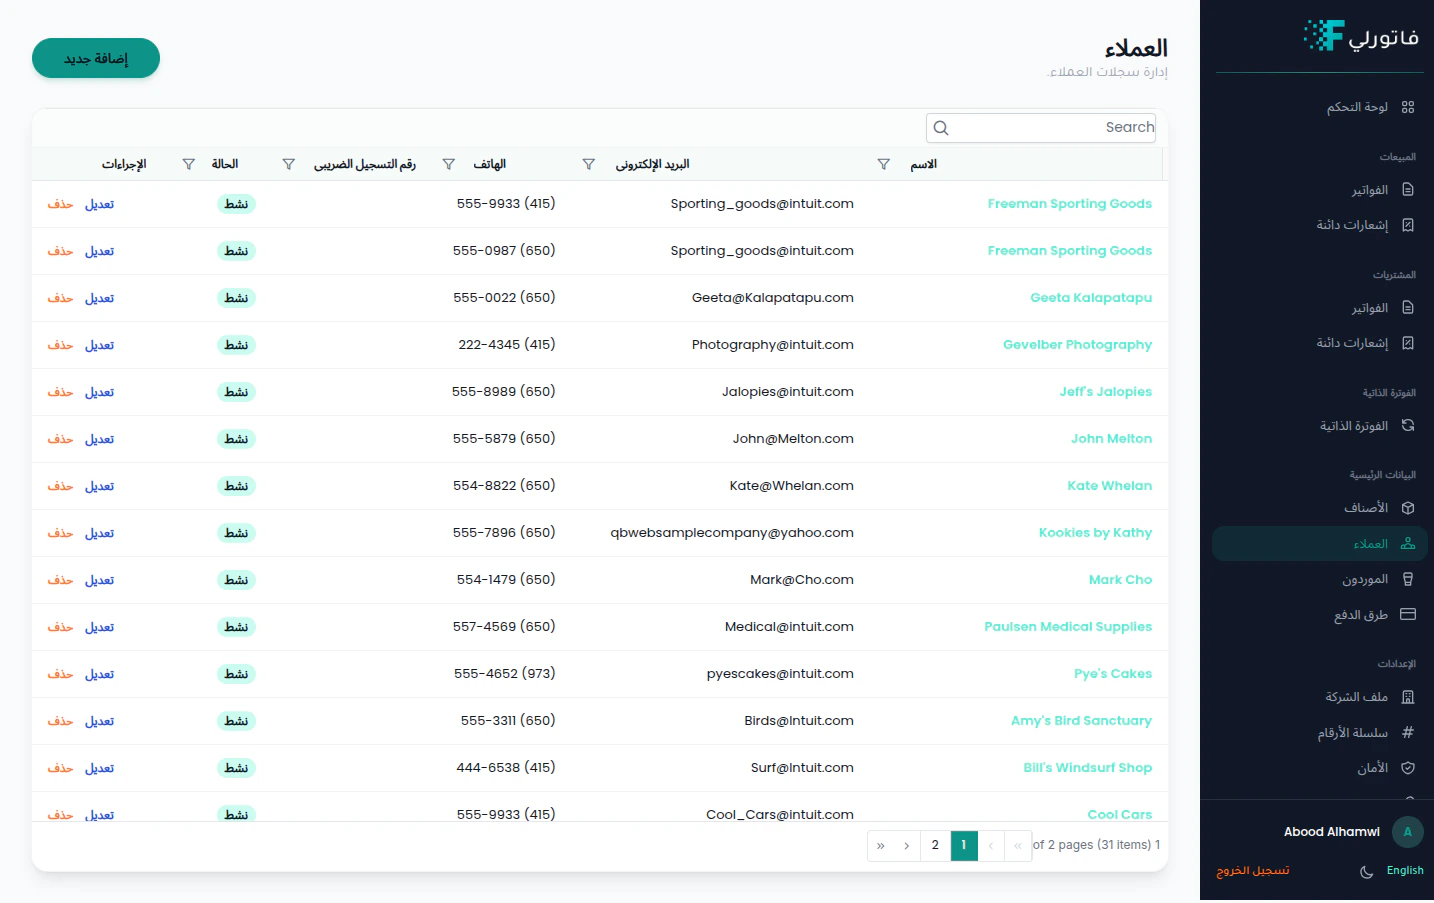The image size is (1434, 903).
Task: Click the disabled previous page arrow
Action: pos(991,846)
